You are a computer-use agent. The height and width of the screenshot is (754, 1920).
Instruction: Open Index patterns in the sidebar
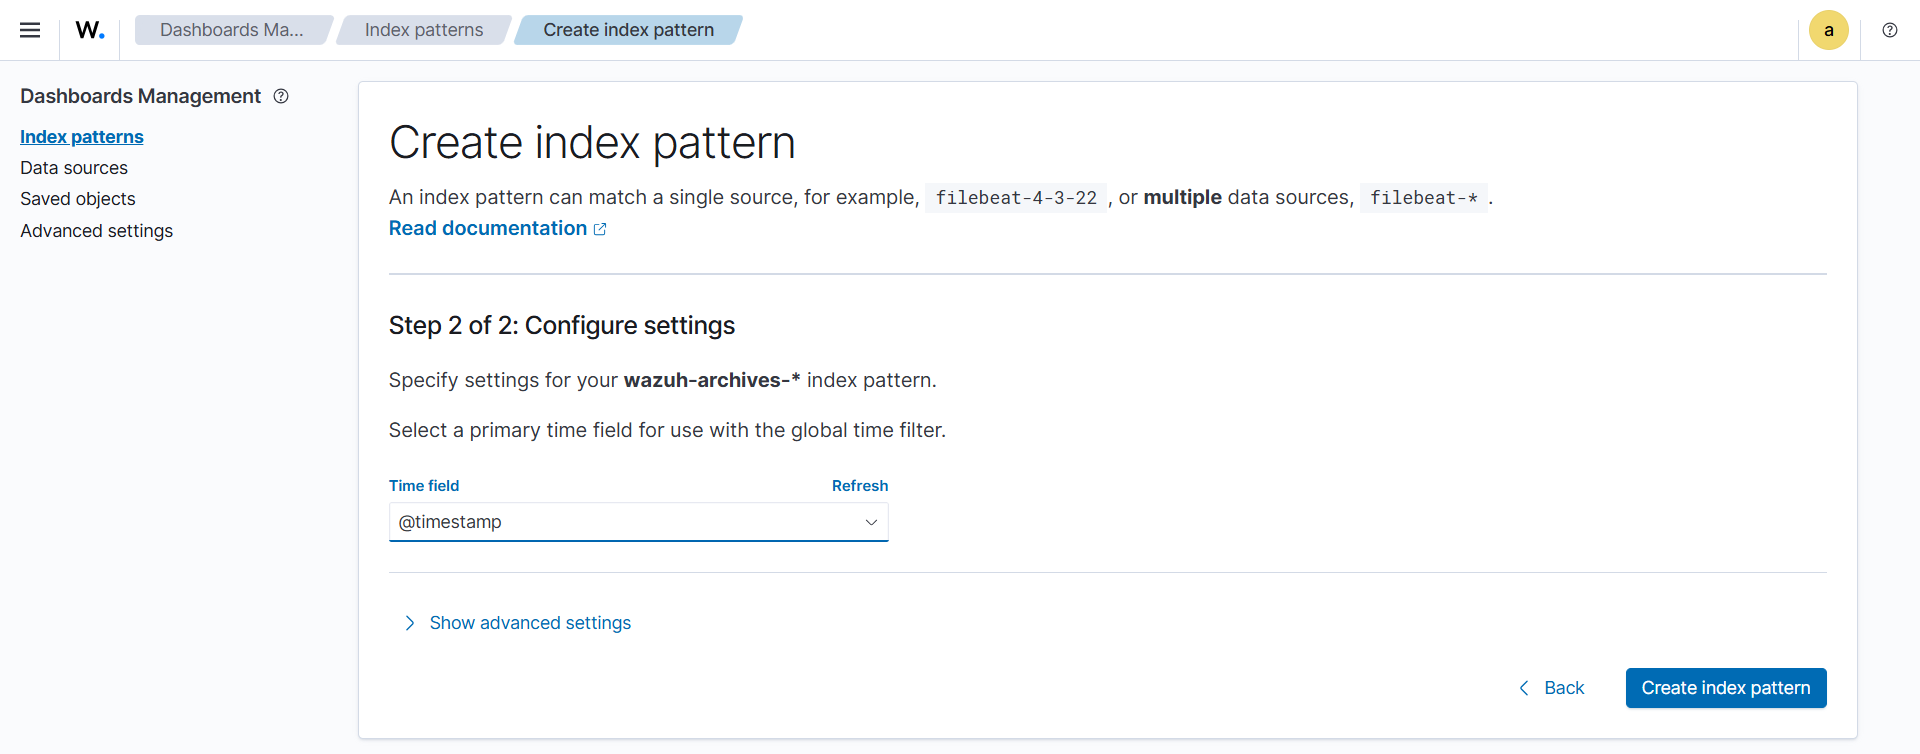82,137
